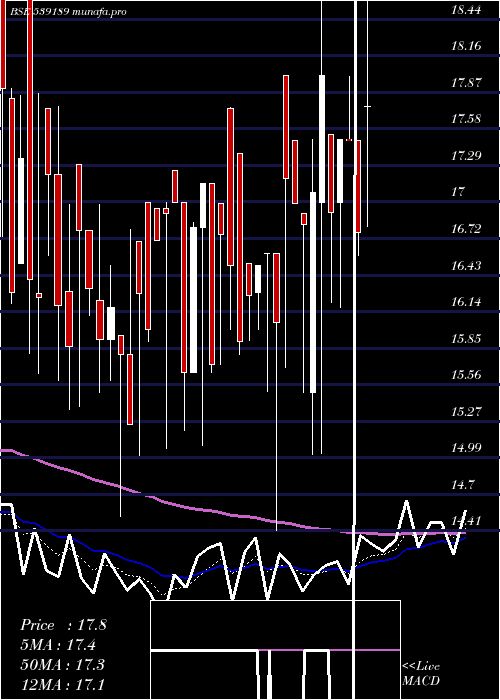Click the <<Live MACD label
Screen dimensions: 500x700
point(421,674)
